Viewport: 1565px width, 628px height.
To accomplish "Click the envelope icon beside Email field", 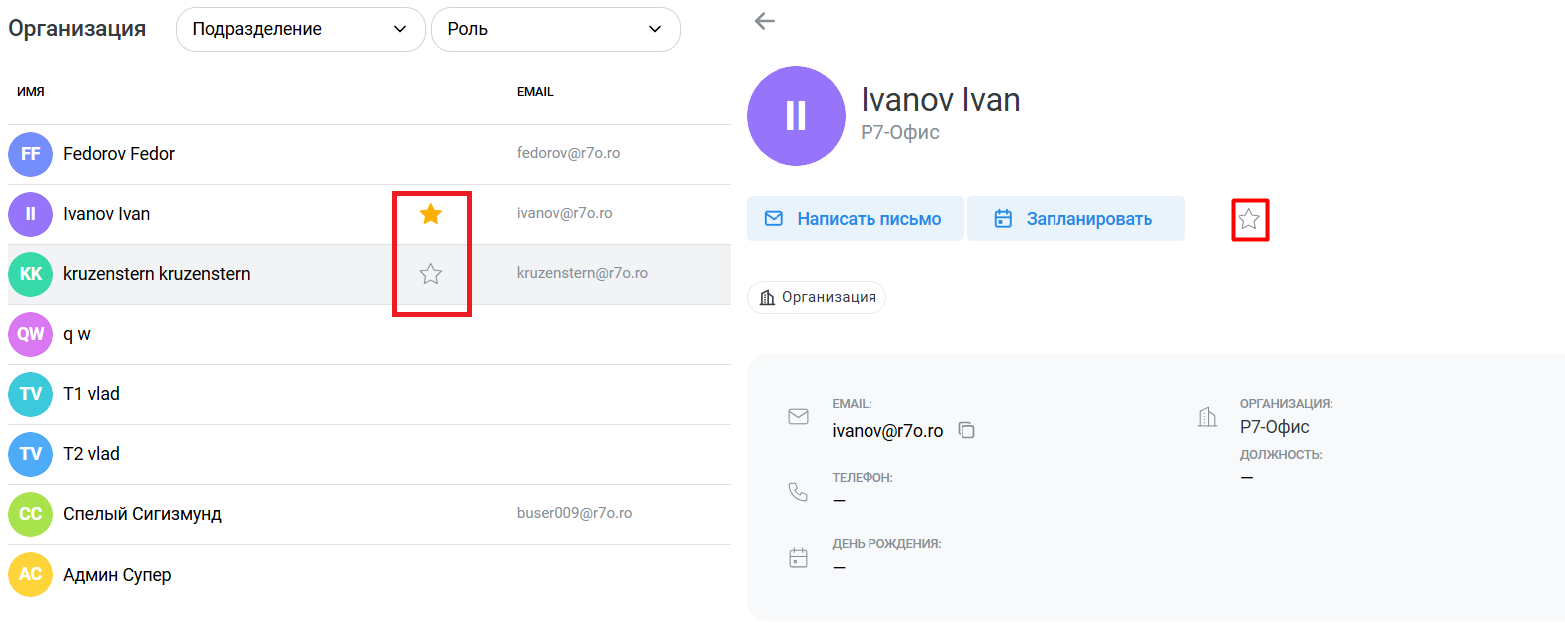I will tap(798, 416).
